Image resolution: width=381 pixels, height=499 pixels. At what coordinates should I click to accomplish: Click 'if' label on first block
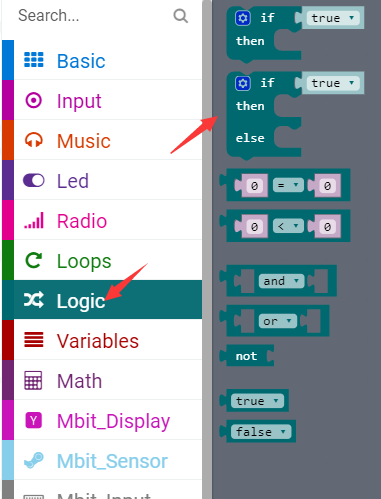tap(267, 18)
